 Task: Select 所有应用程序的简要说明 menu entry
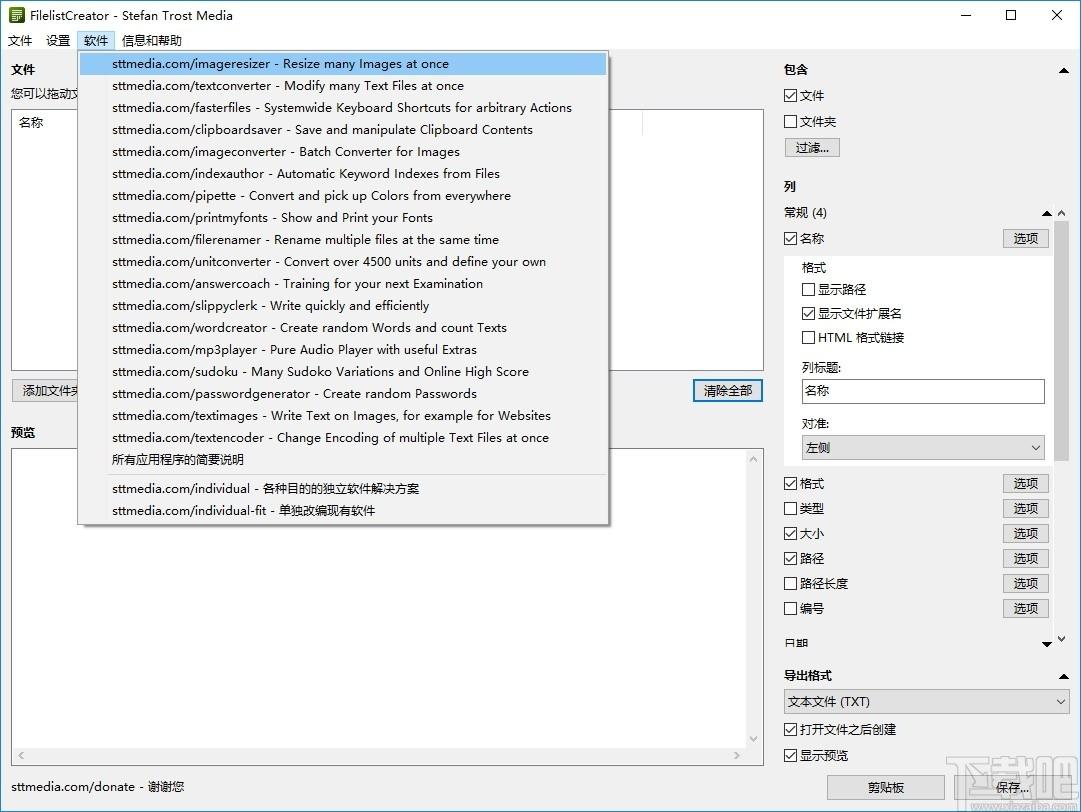pos(343,460)
